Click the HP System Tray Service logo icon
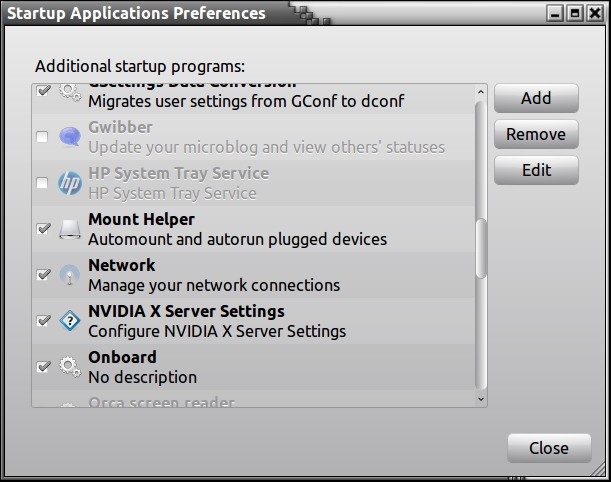Image resolution: width=611 pixels, height=482 pixels. tap(69, 183)
